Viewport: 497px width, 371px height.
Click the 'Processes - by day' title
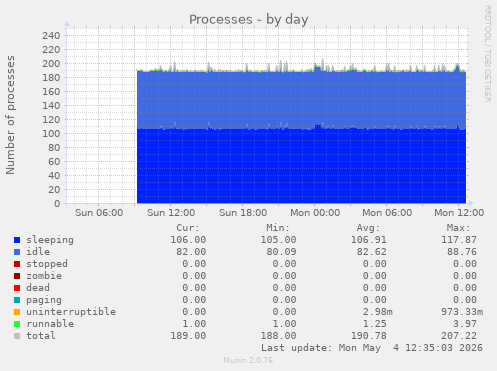(249, 19)
